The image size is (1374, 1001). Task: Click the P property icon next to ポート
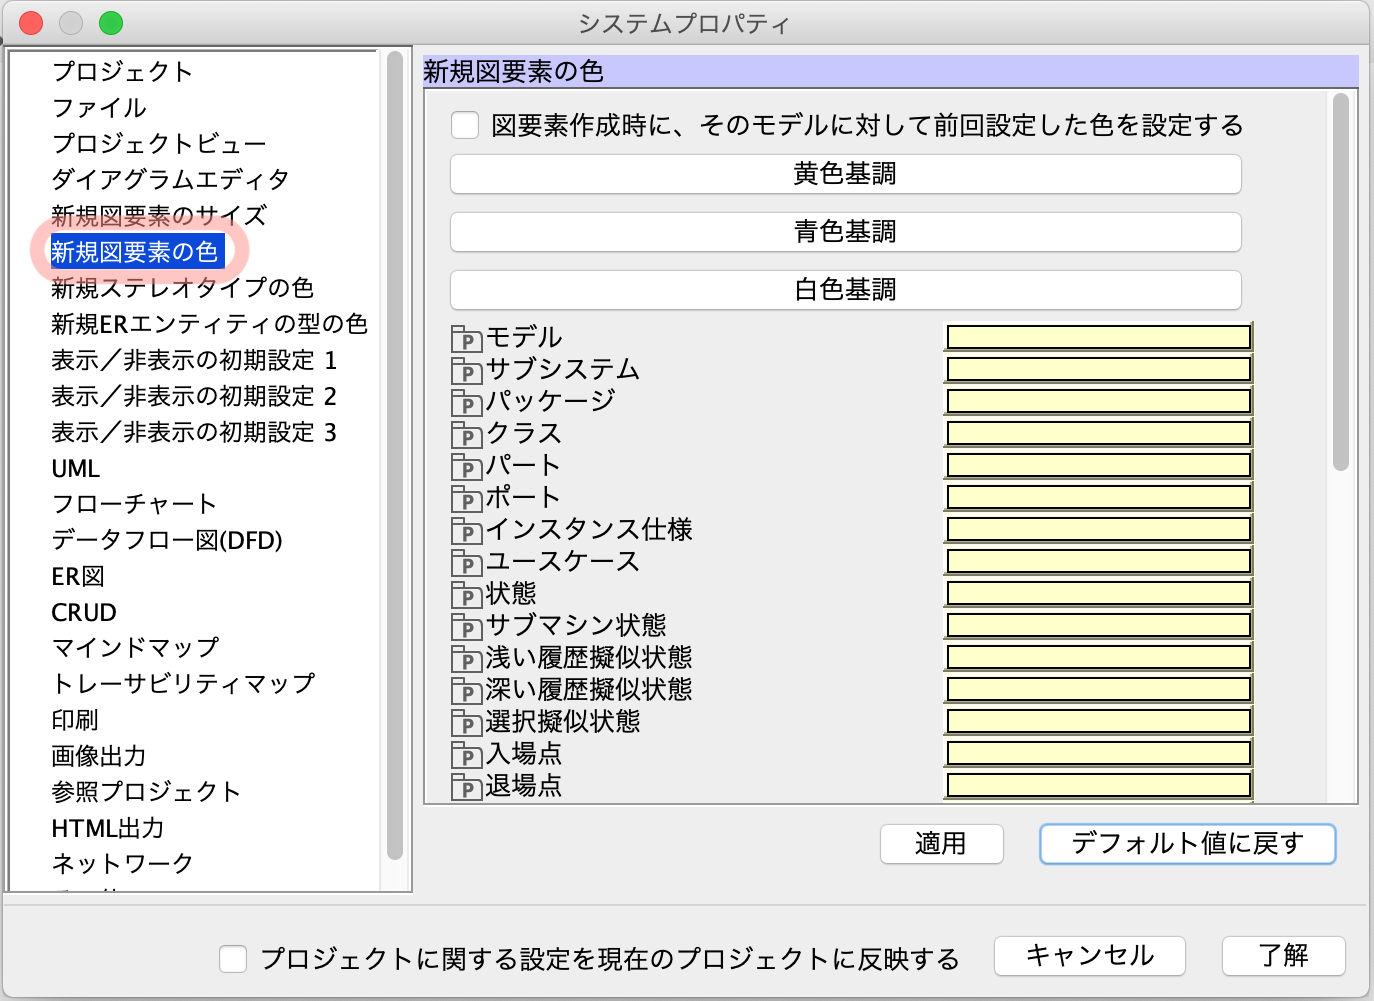pos(467,499)
